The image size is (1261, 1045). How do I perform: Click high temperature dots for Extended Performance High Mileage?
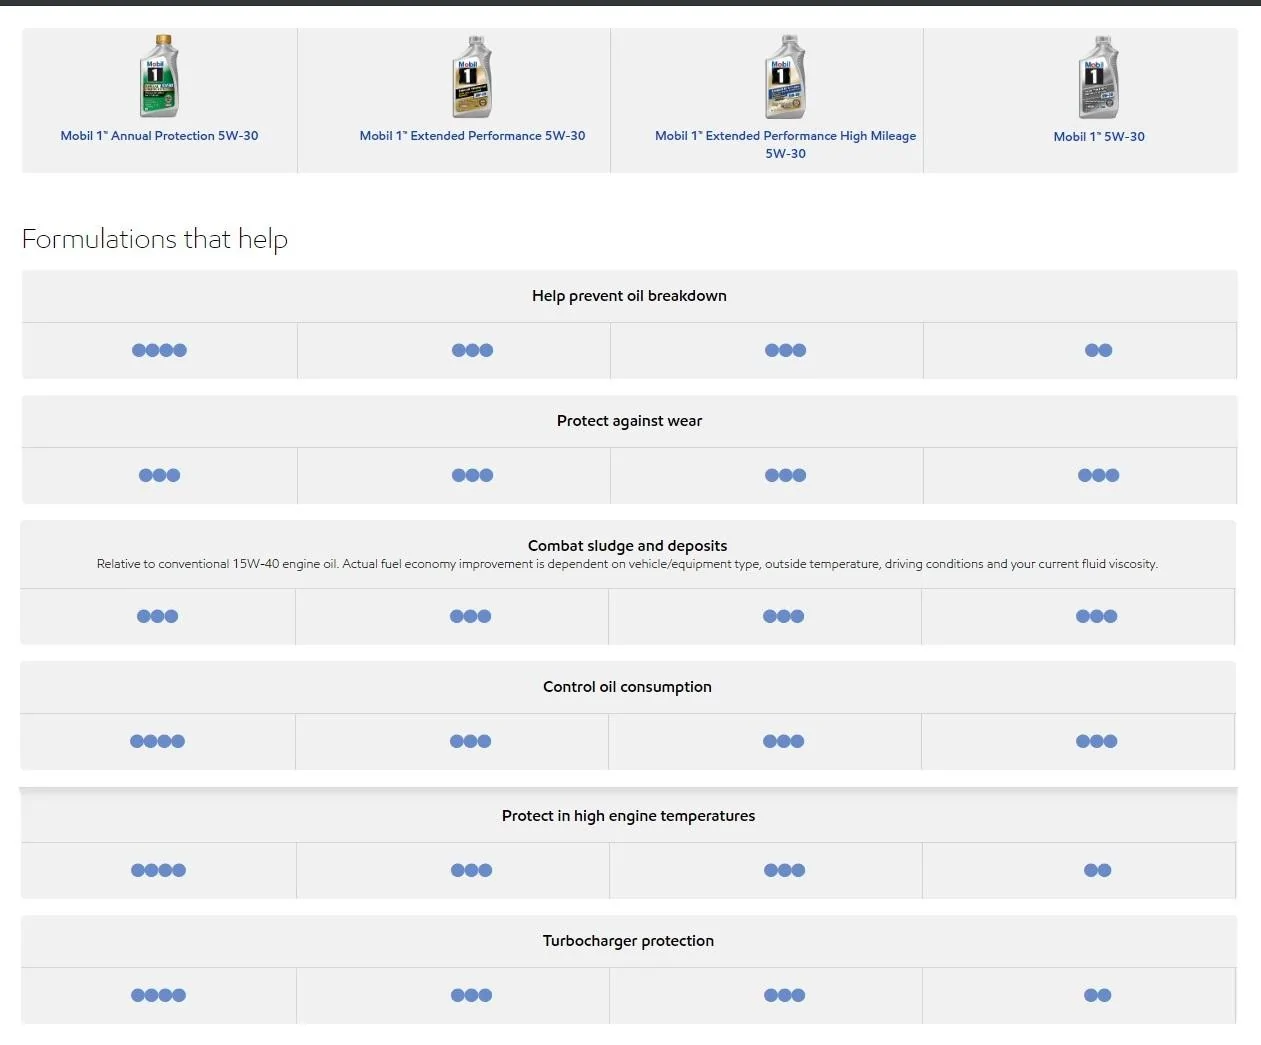(x=784, y=870)
